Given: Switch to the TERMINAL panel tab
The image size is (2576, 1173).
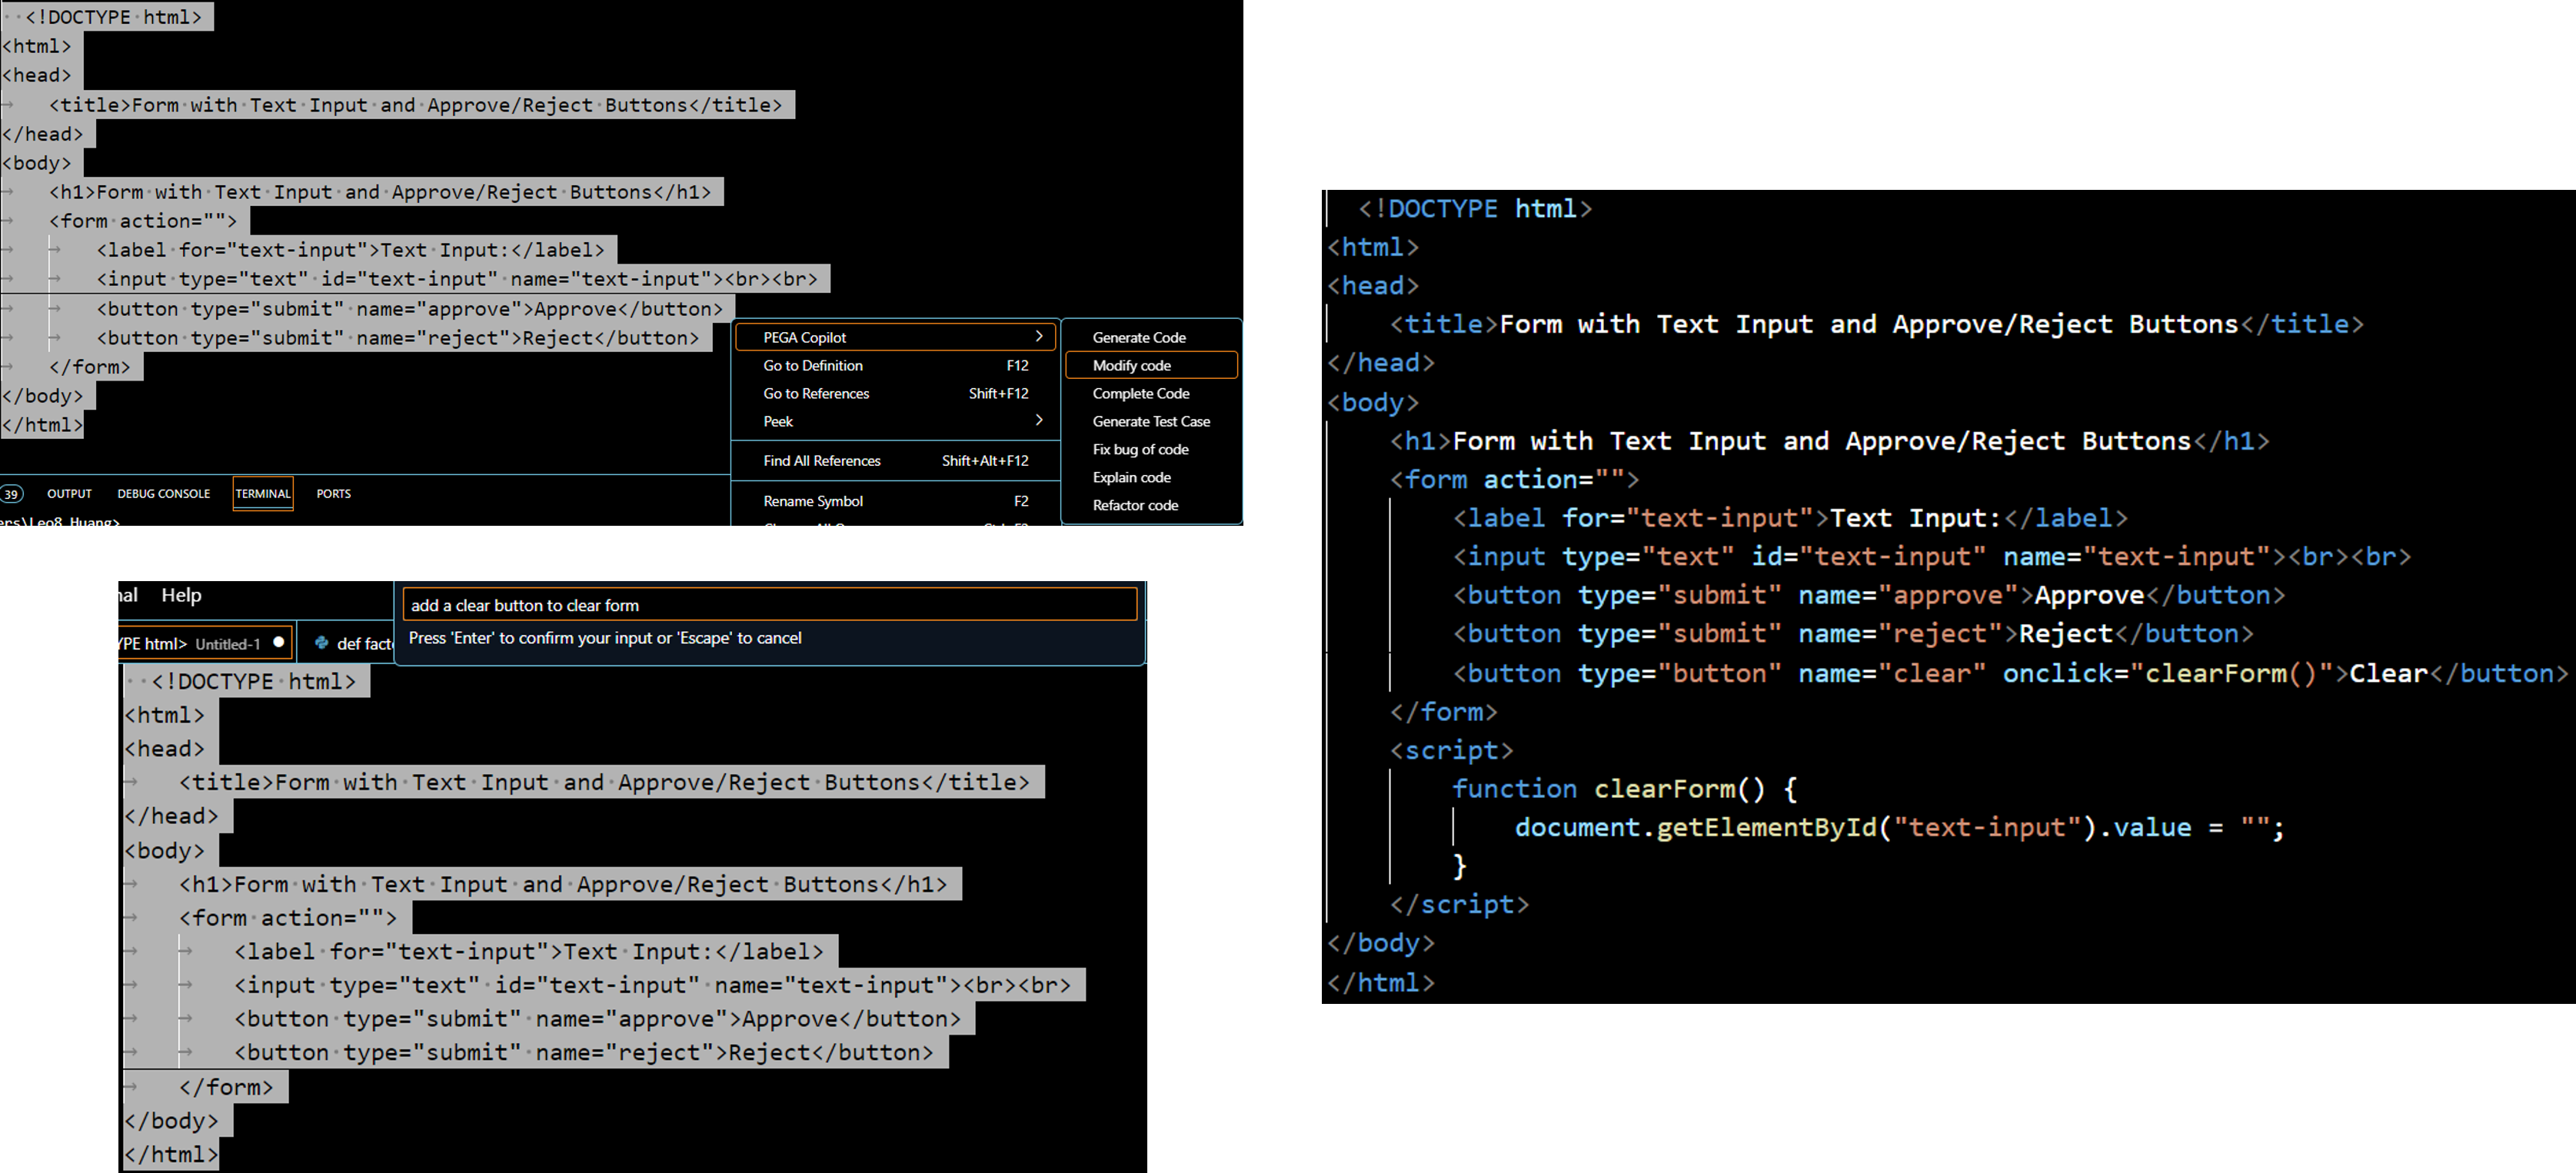Looking at the screenshot, I should click(x=263, y=494).
